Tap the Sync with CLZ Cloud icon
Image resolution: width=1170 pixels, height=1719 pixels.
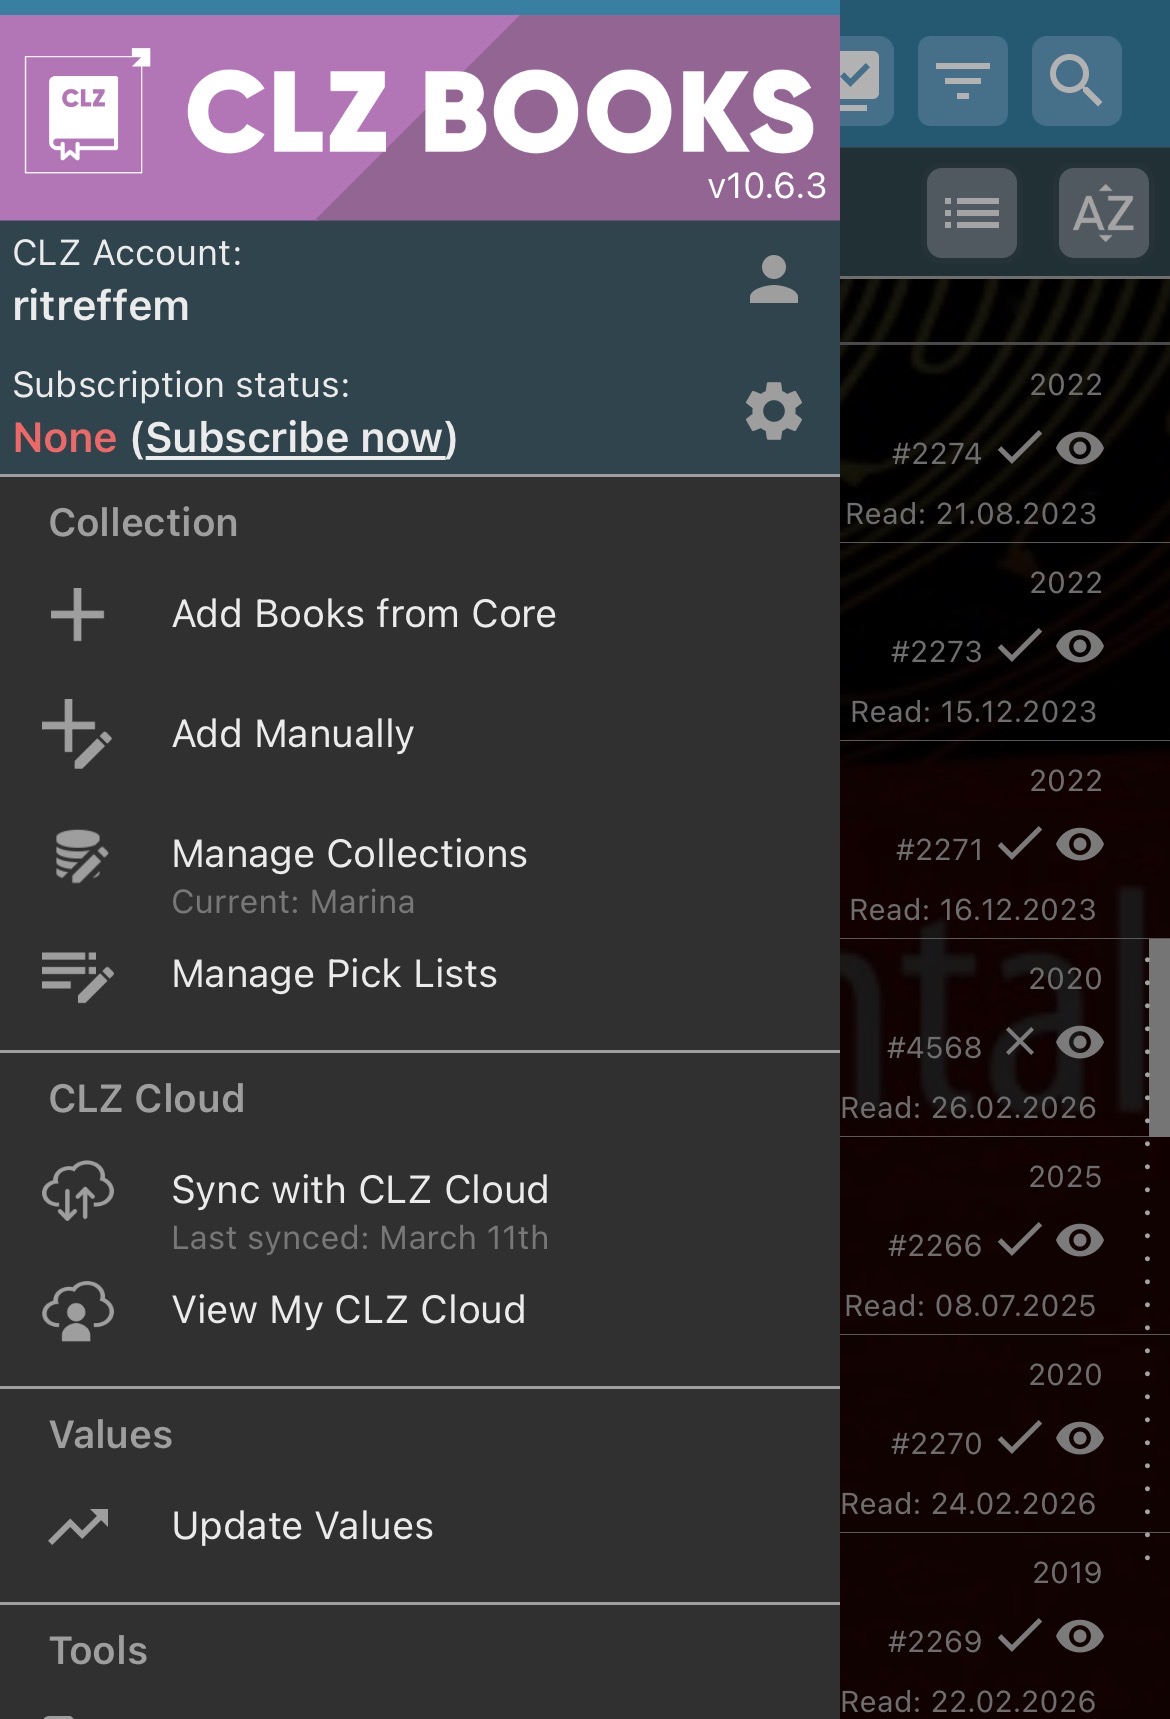pos(77,1190)
